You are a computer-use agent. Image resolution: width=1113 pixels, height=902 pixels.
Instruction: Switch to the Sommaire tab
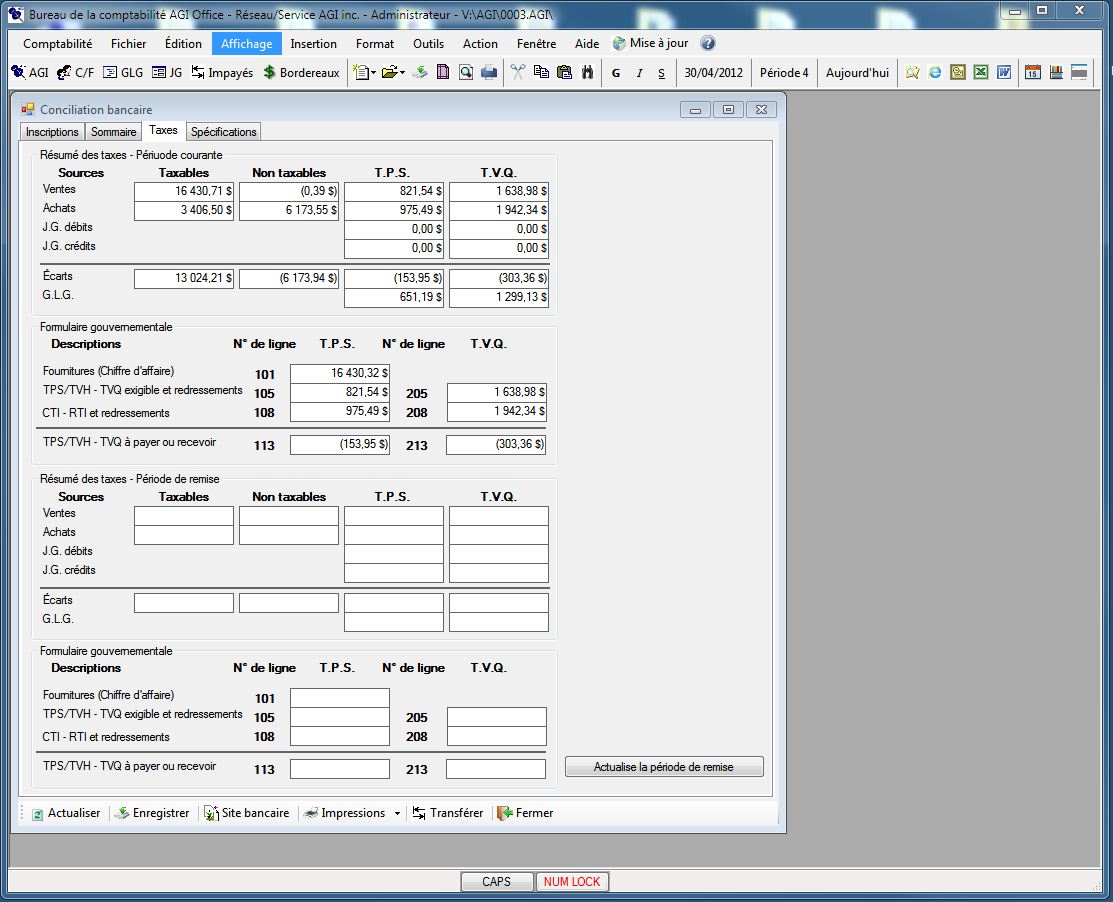(114, 132)
